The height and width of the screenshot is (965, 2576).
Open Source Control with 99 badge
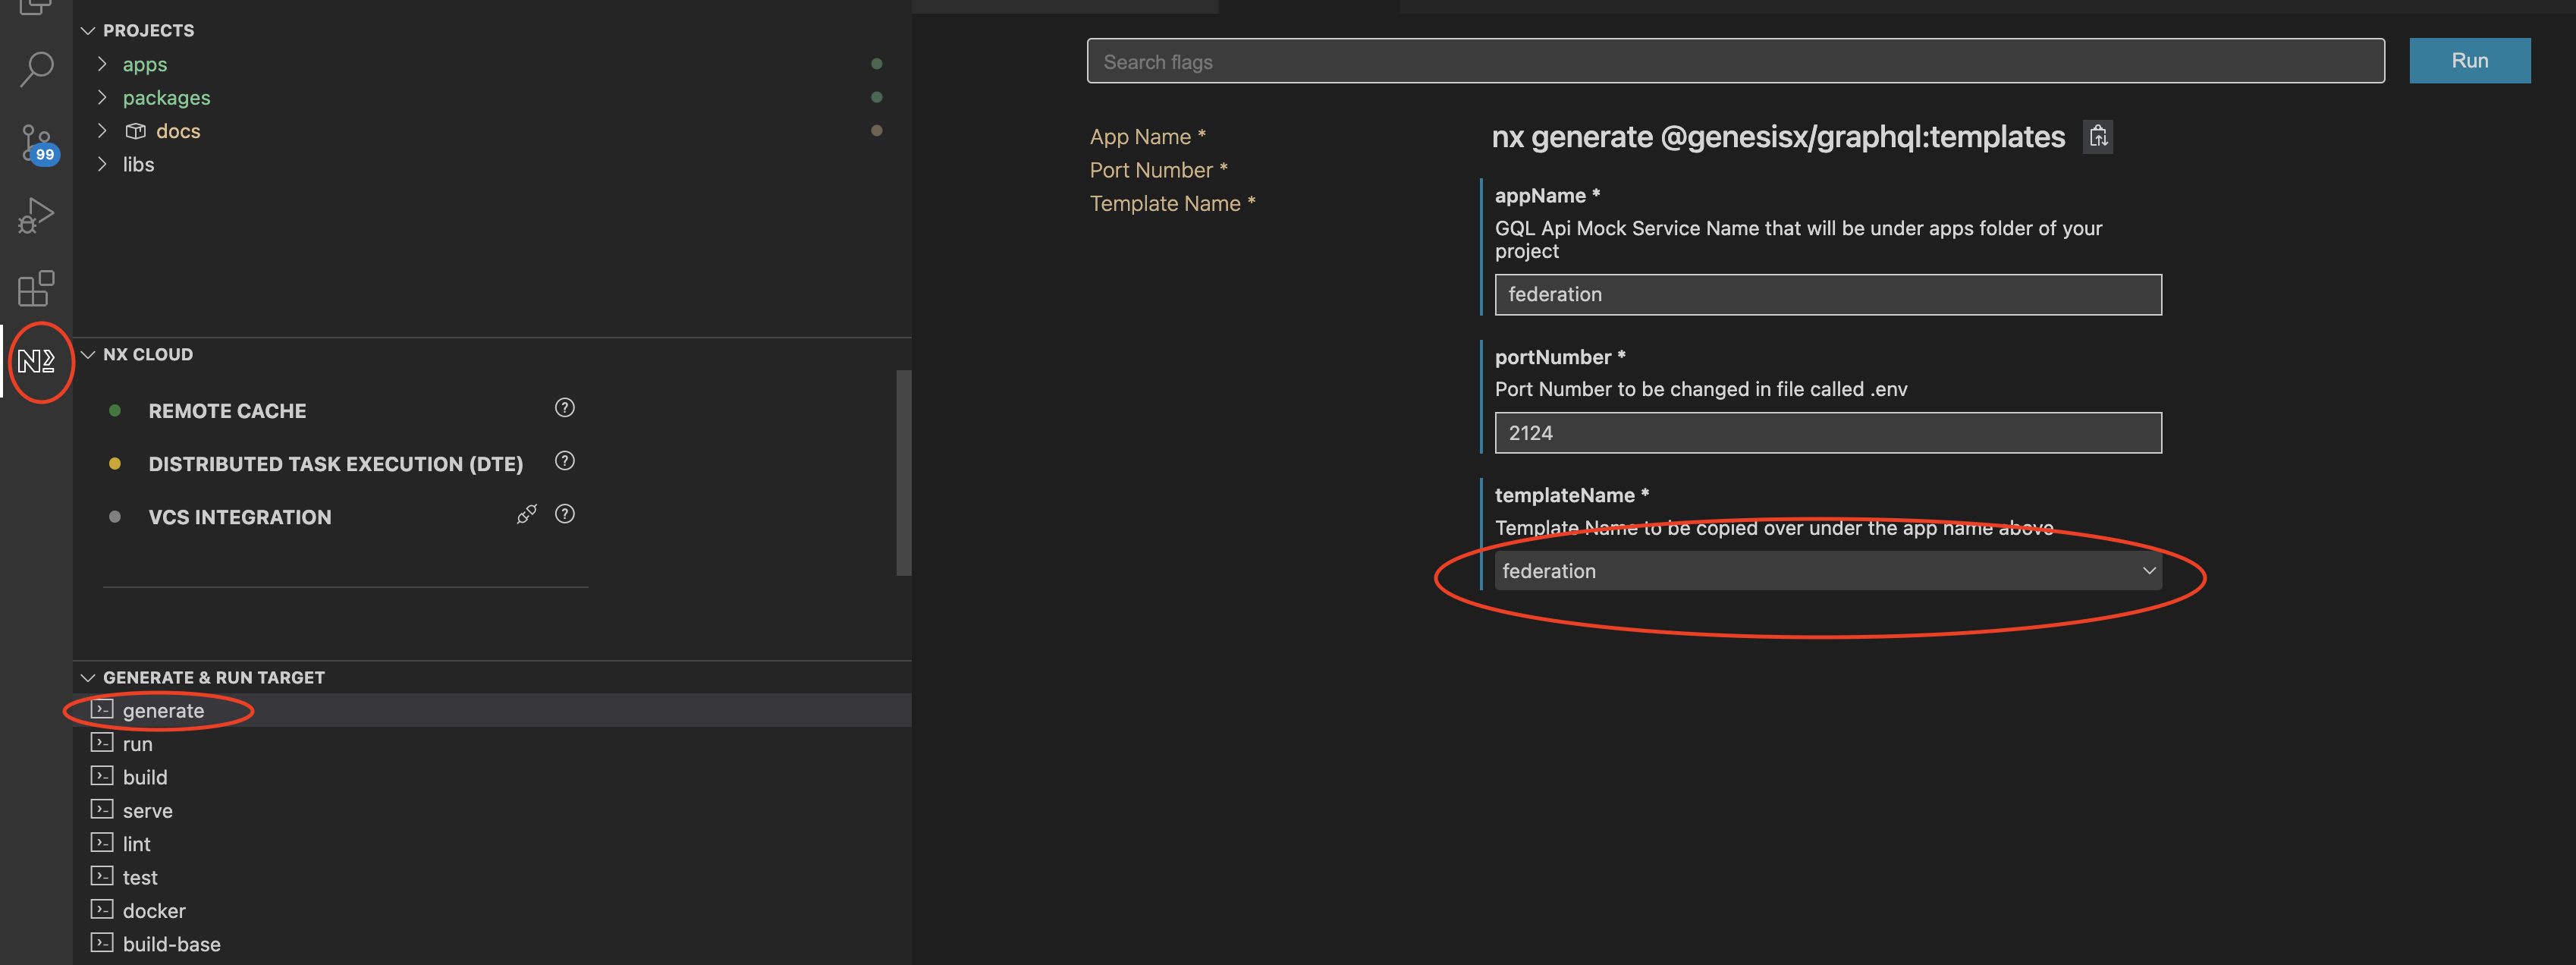point(38,144)
